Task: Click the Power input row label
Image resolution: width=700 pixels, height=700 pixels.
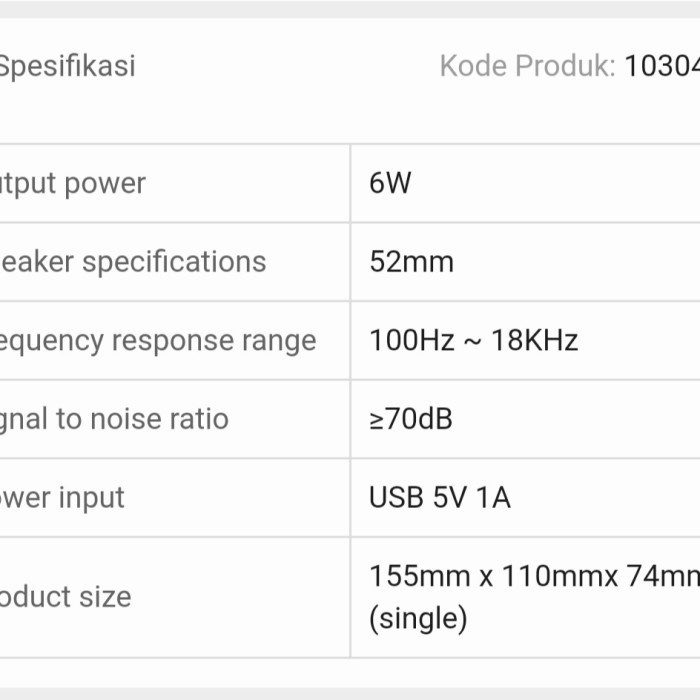Action: (x=62, y=498)
